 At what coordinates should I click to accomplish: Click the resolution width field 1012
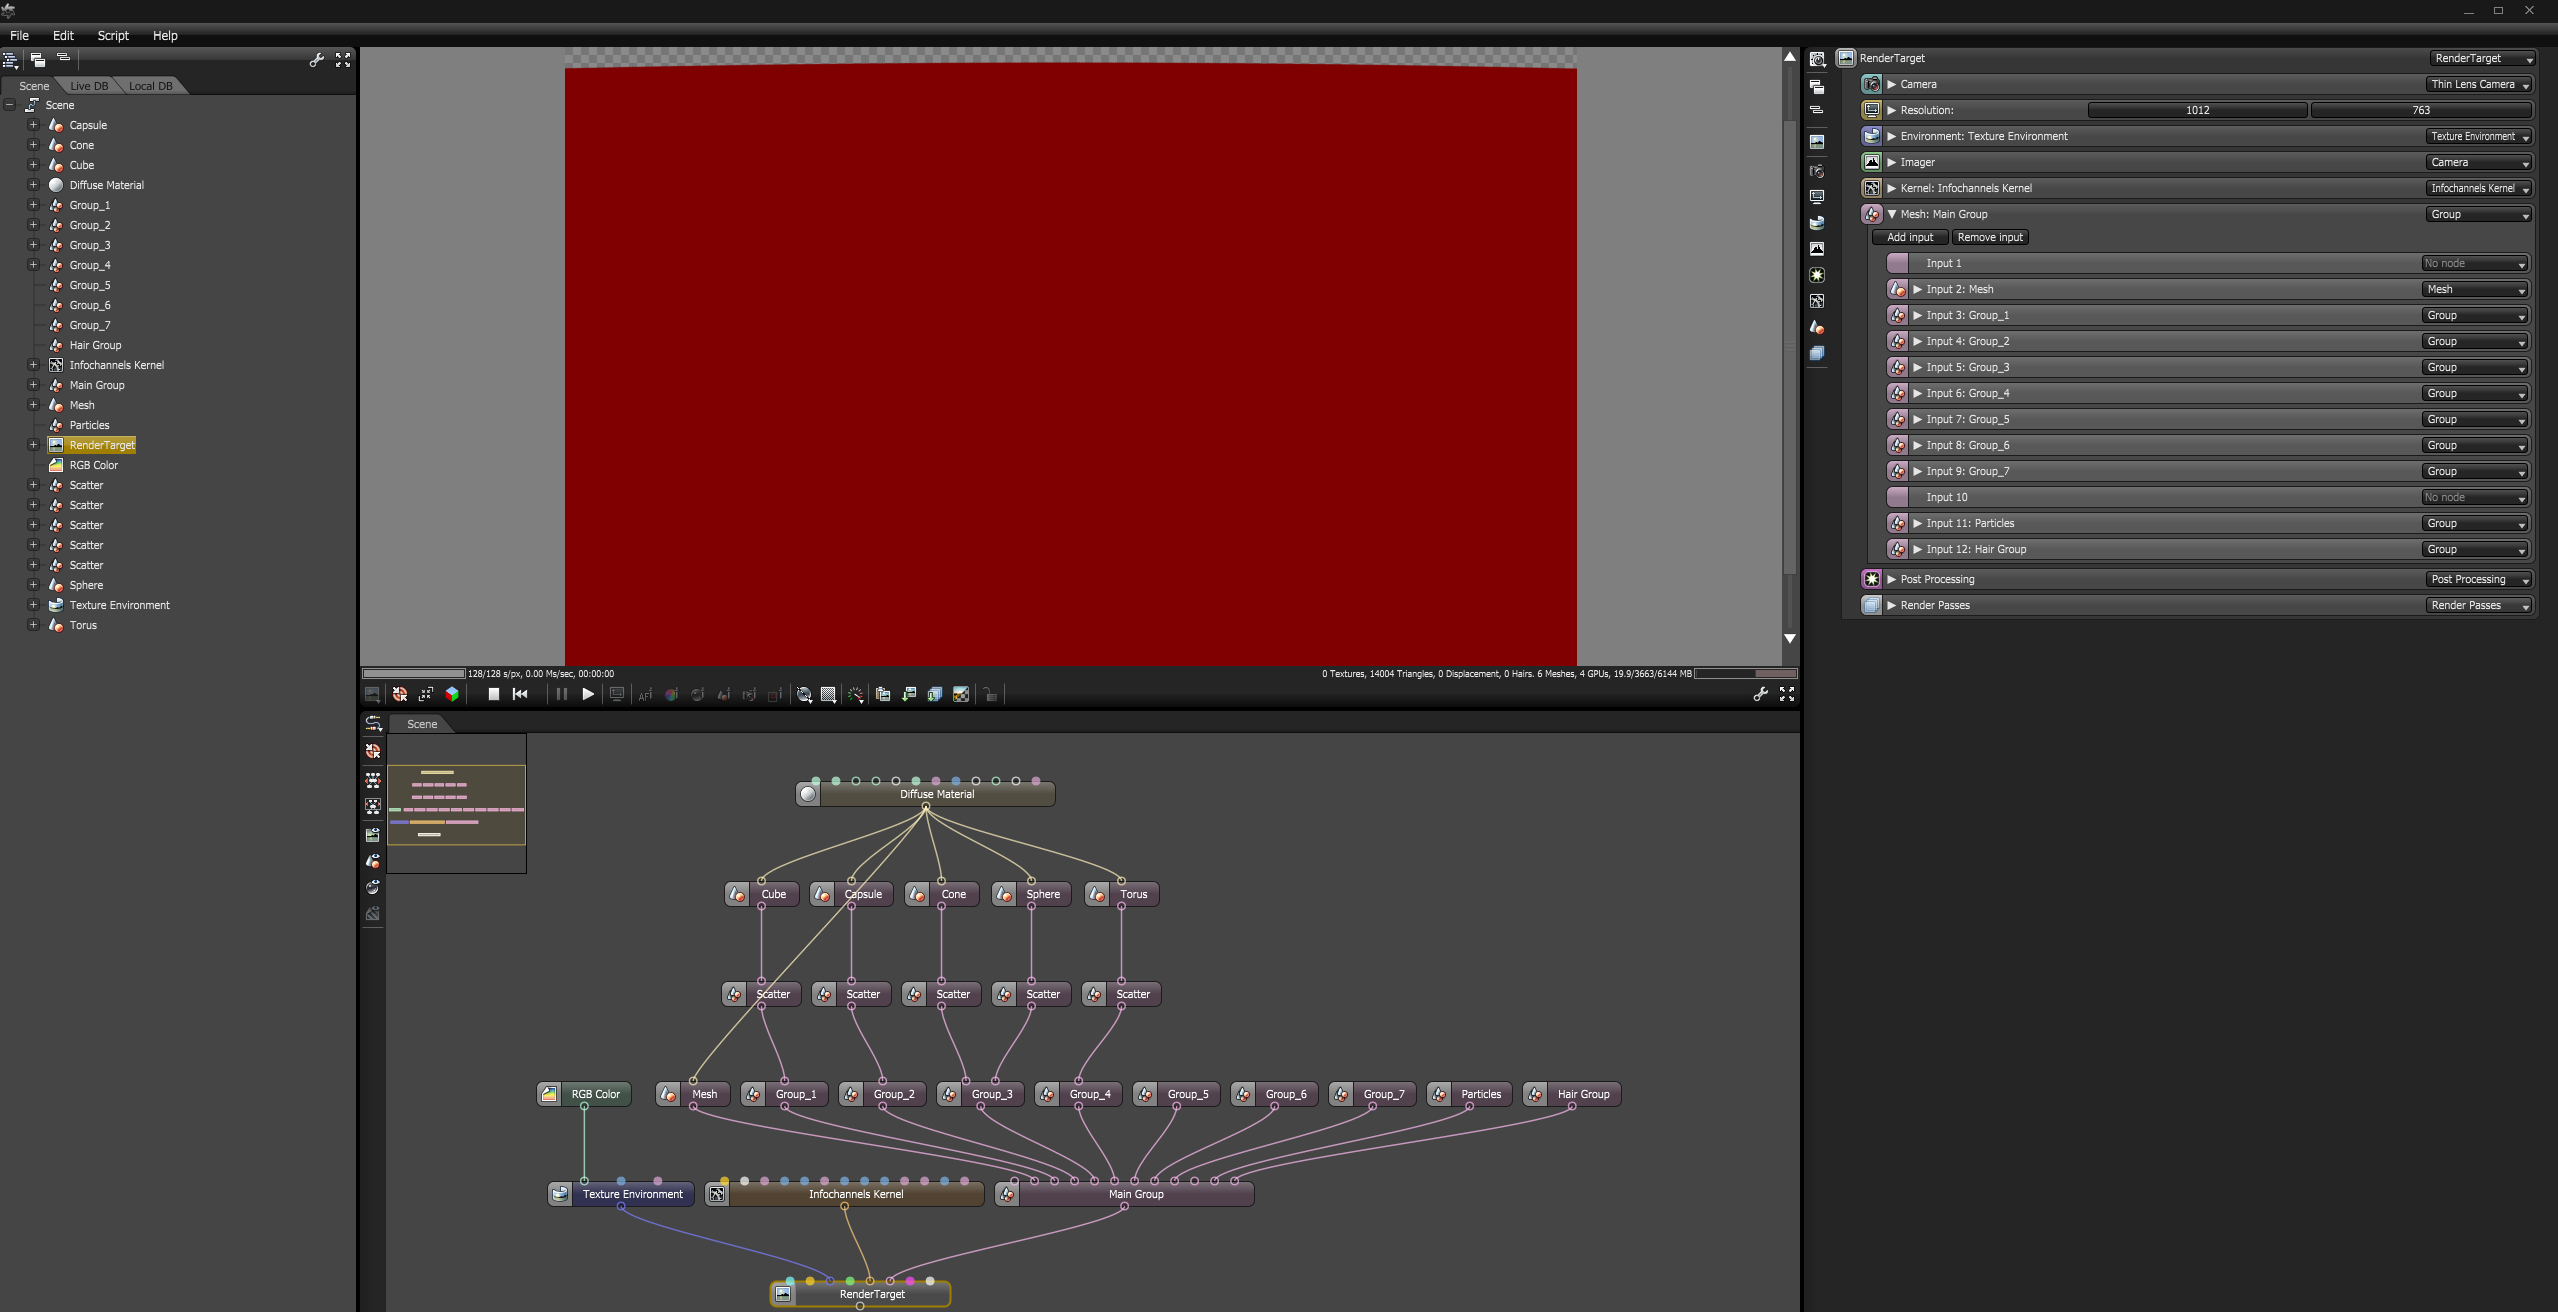[2197, 110]
